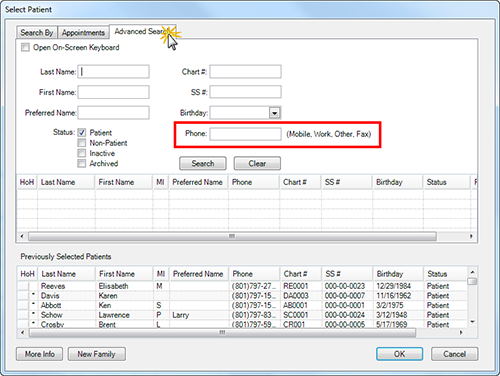The width and height of the screenshot is (500, 376).
Task: Click the OK button
Action: pos(399,354)
